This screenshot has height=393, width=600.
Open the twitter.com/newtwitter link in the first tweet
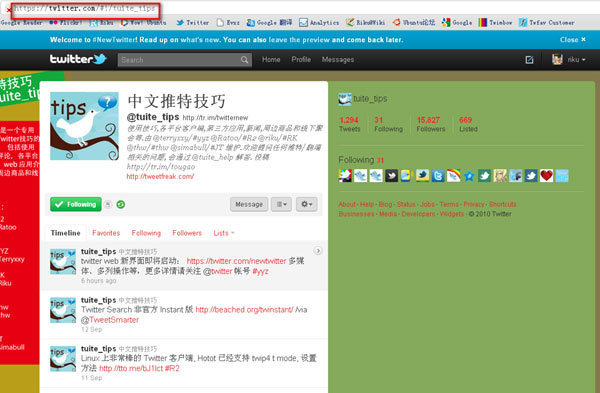click(x=236, y=261)
